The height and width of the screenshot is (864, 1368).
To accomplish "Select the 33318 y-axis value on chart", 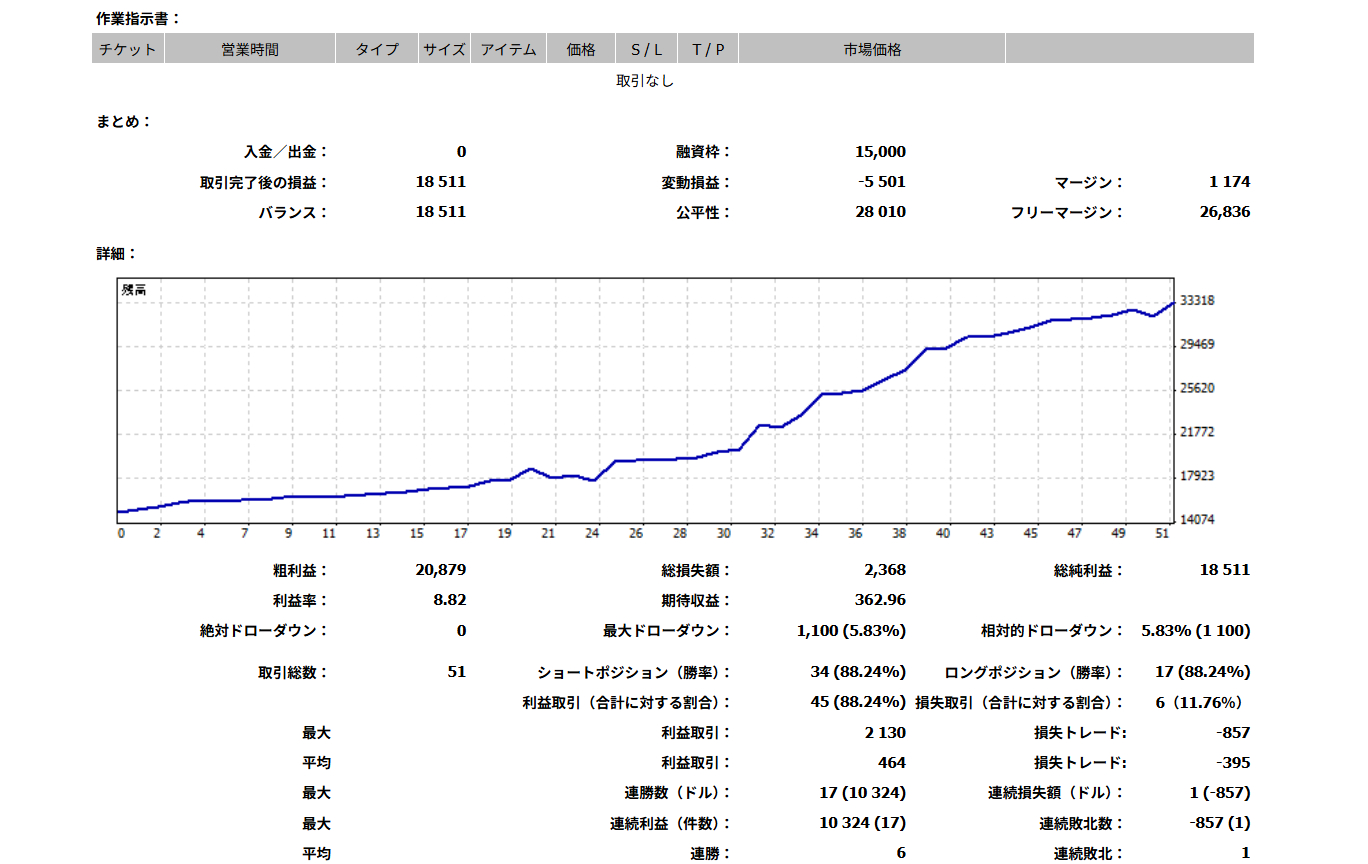I will click(1197, 300).
